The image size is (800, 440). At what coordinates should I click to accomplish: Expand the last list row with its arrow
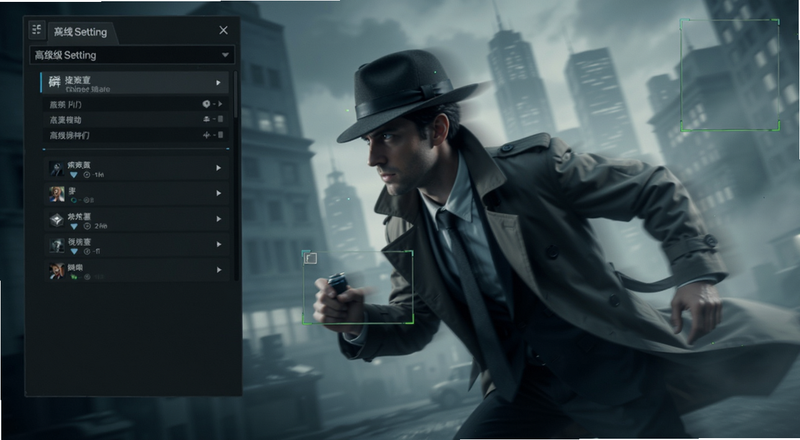pos(218,270)
